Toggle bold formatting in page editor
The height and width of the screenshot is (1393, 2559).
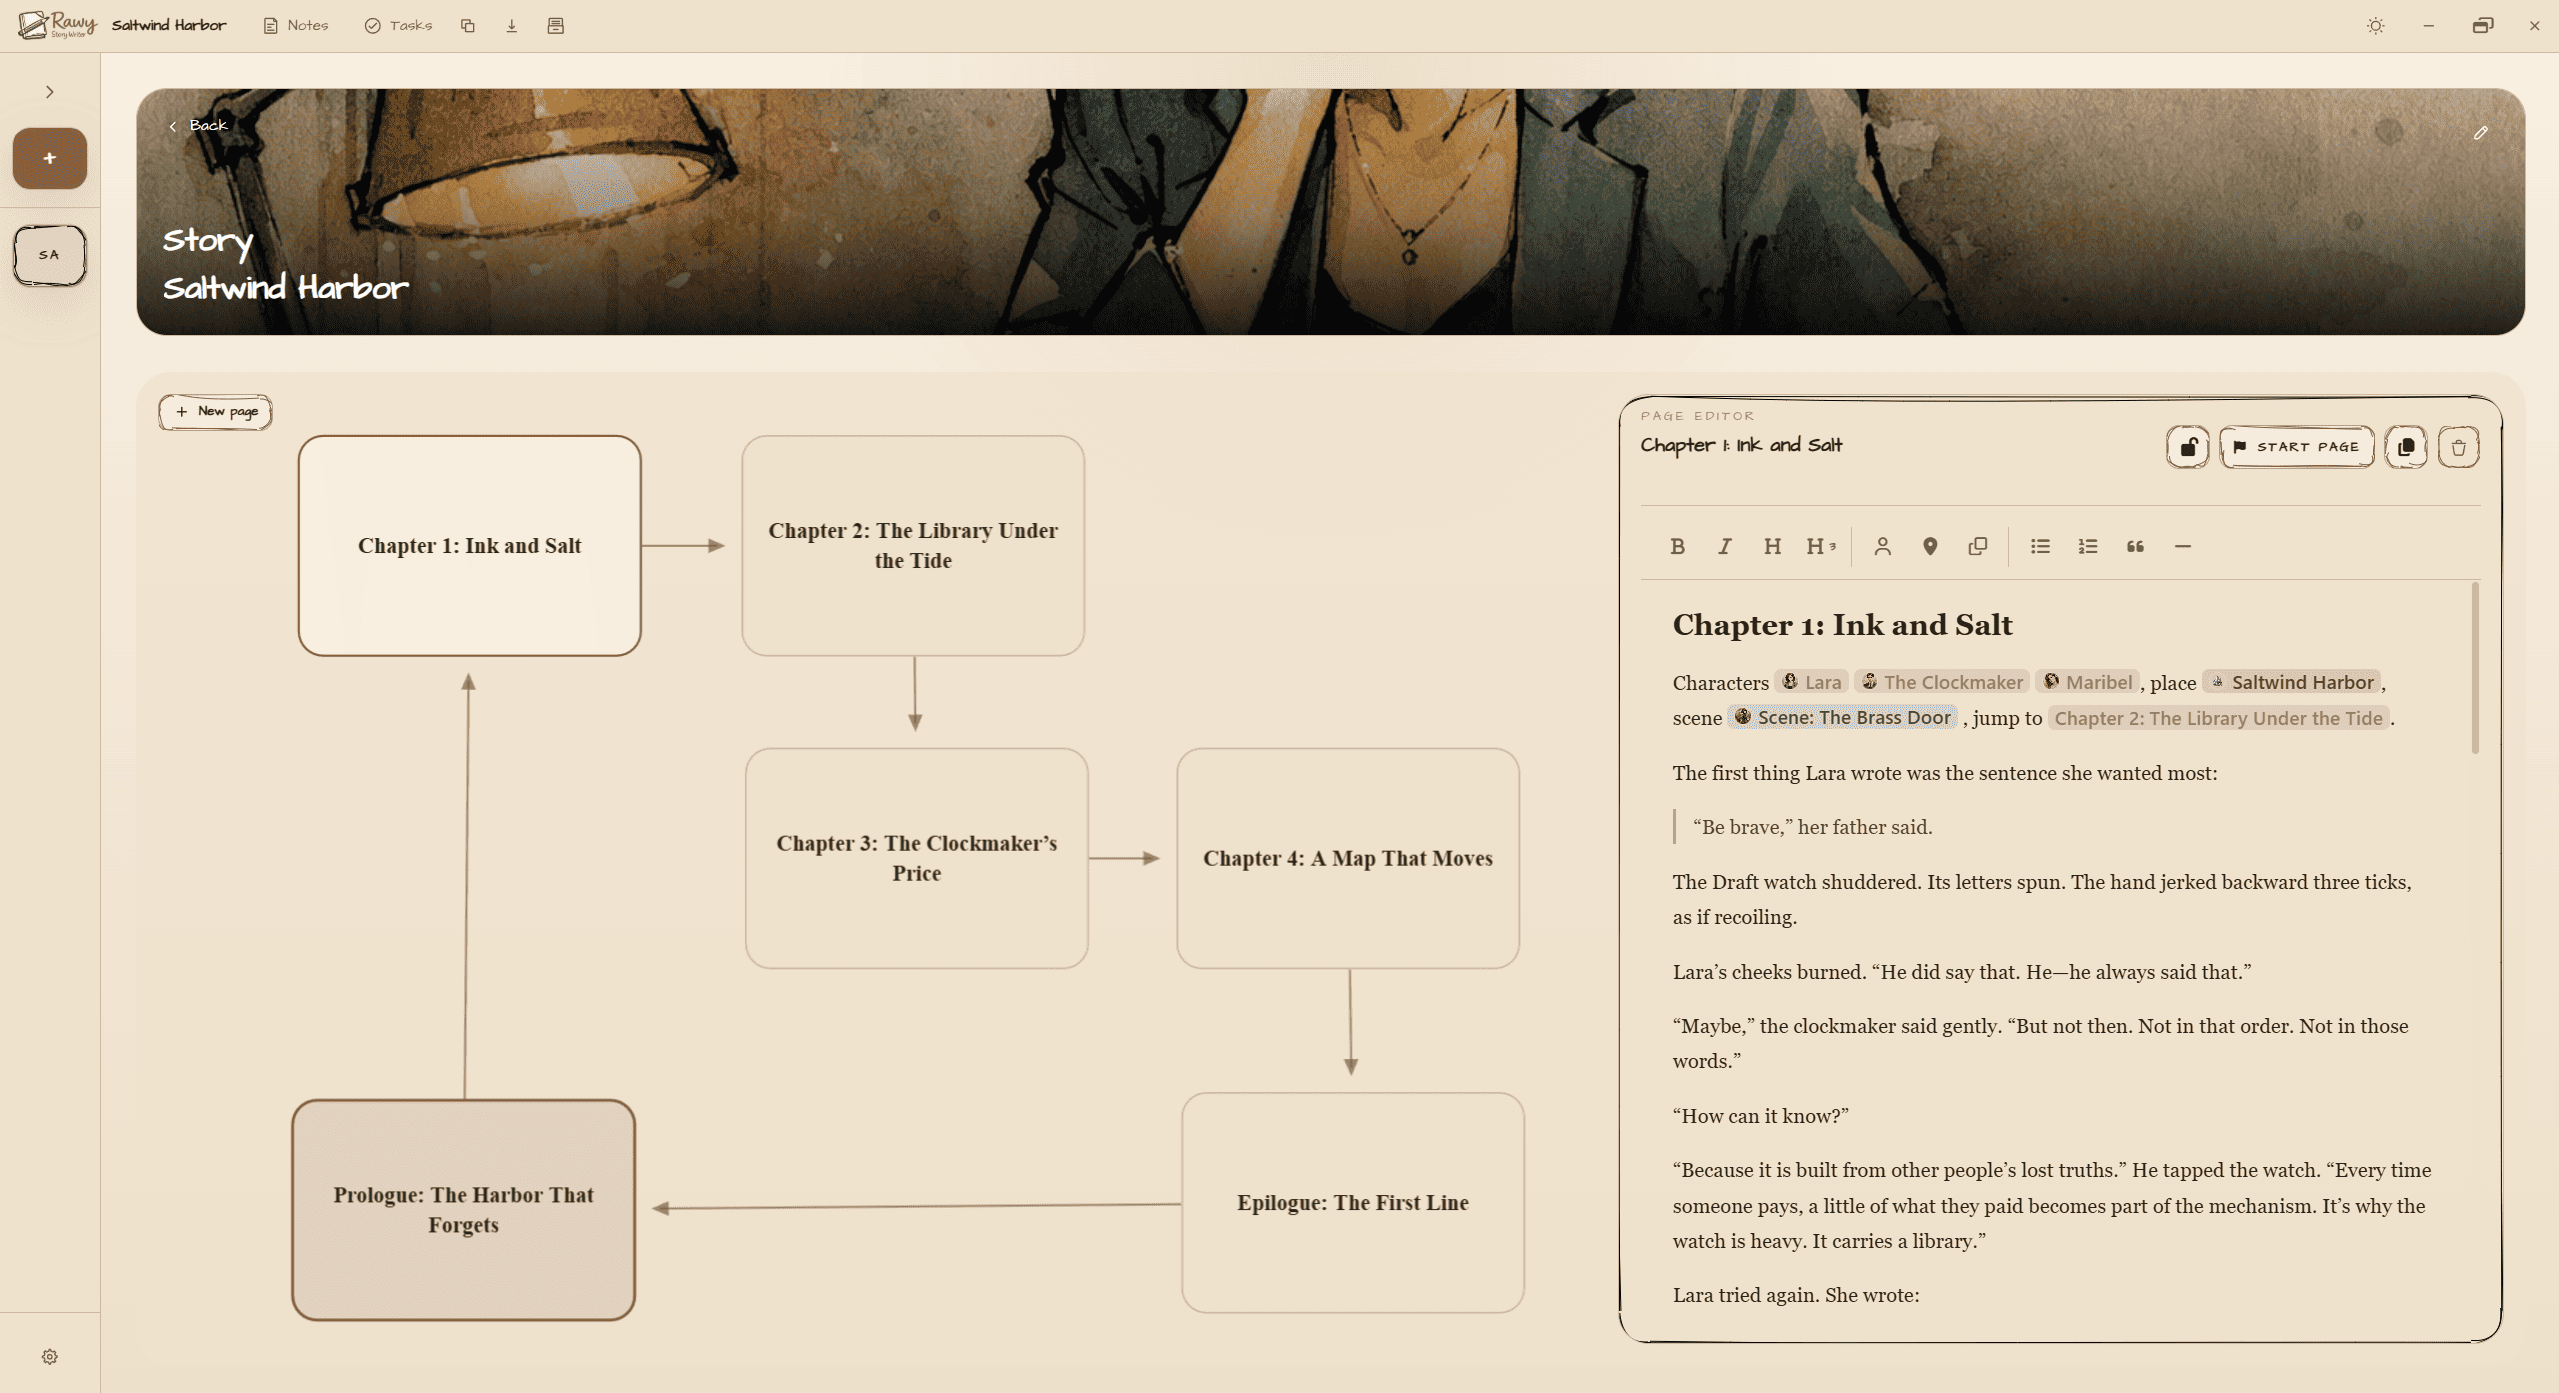tap(1678, 546)
